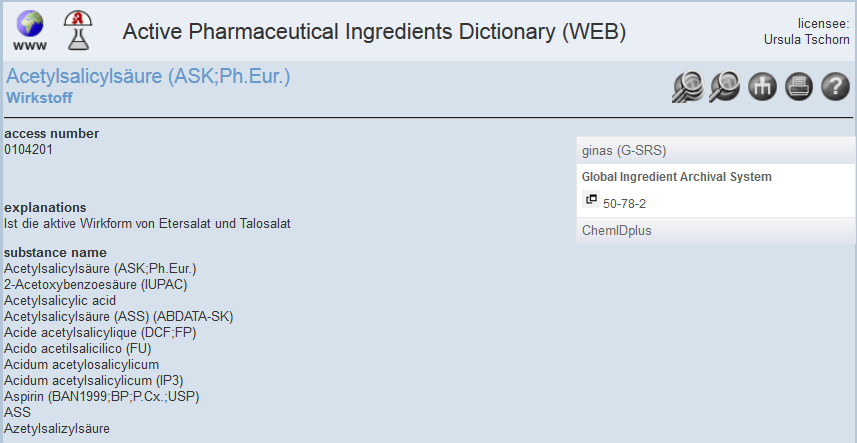Click the pharmacy flask logo icon
The image size is (857, 443).
[78, 31]
